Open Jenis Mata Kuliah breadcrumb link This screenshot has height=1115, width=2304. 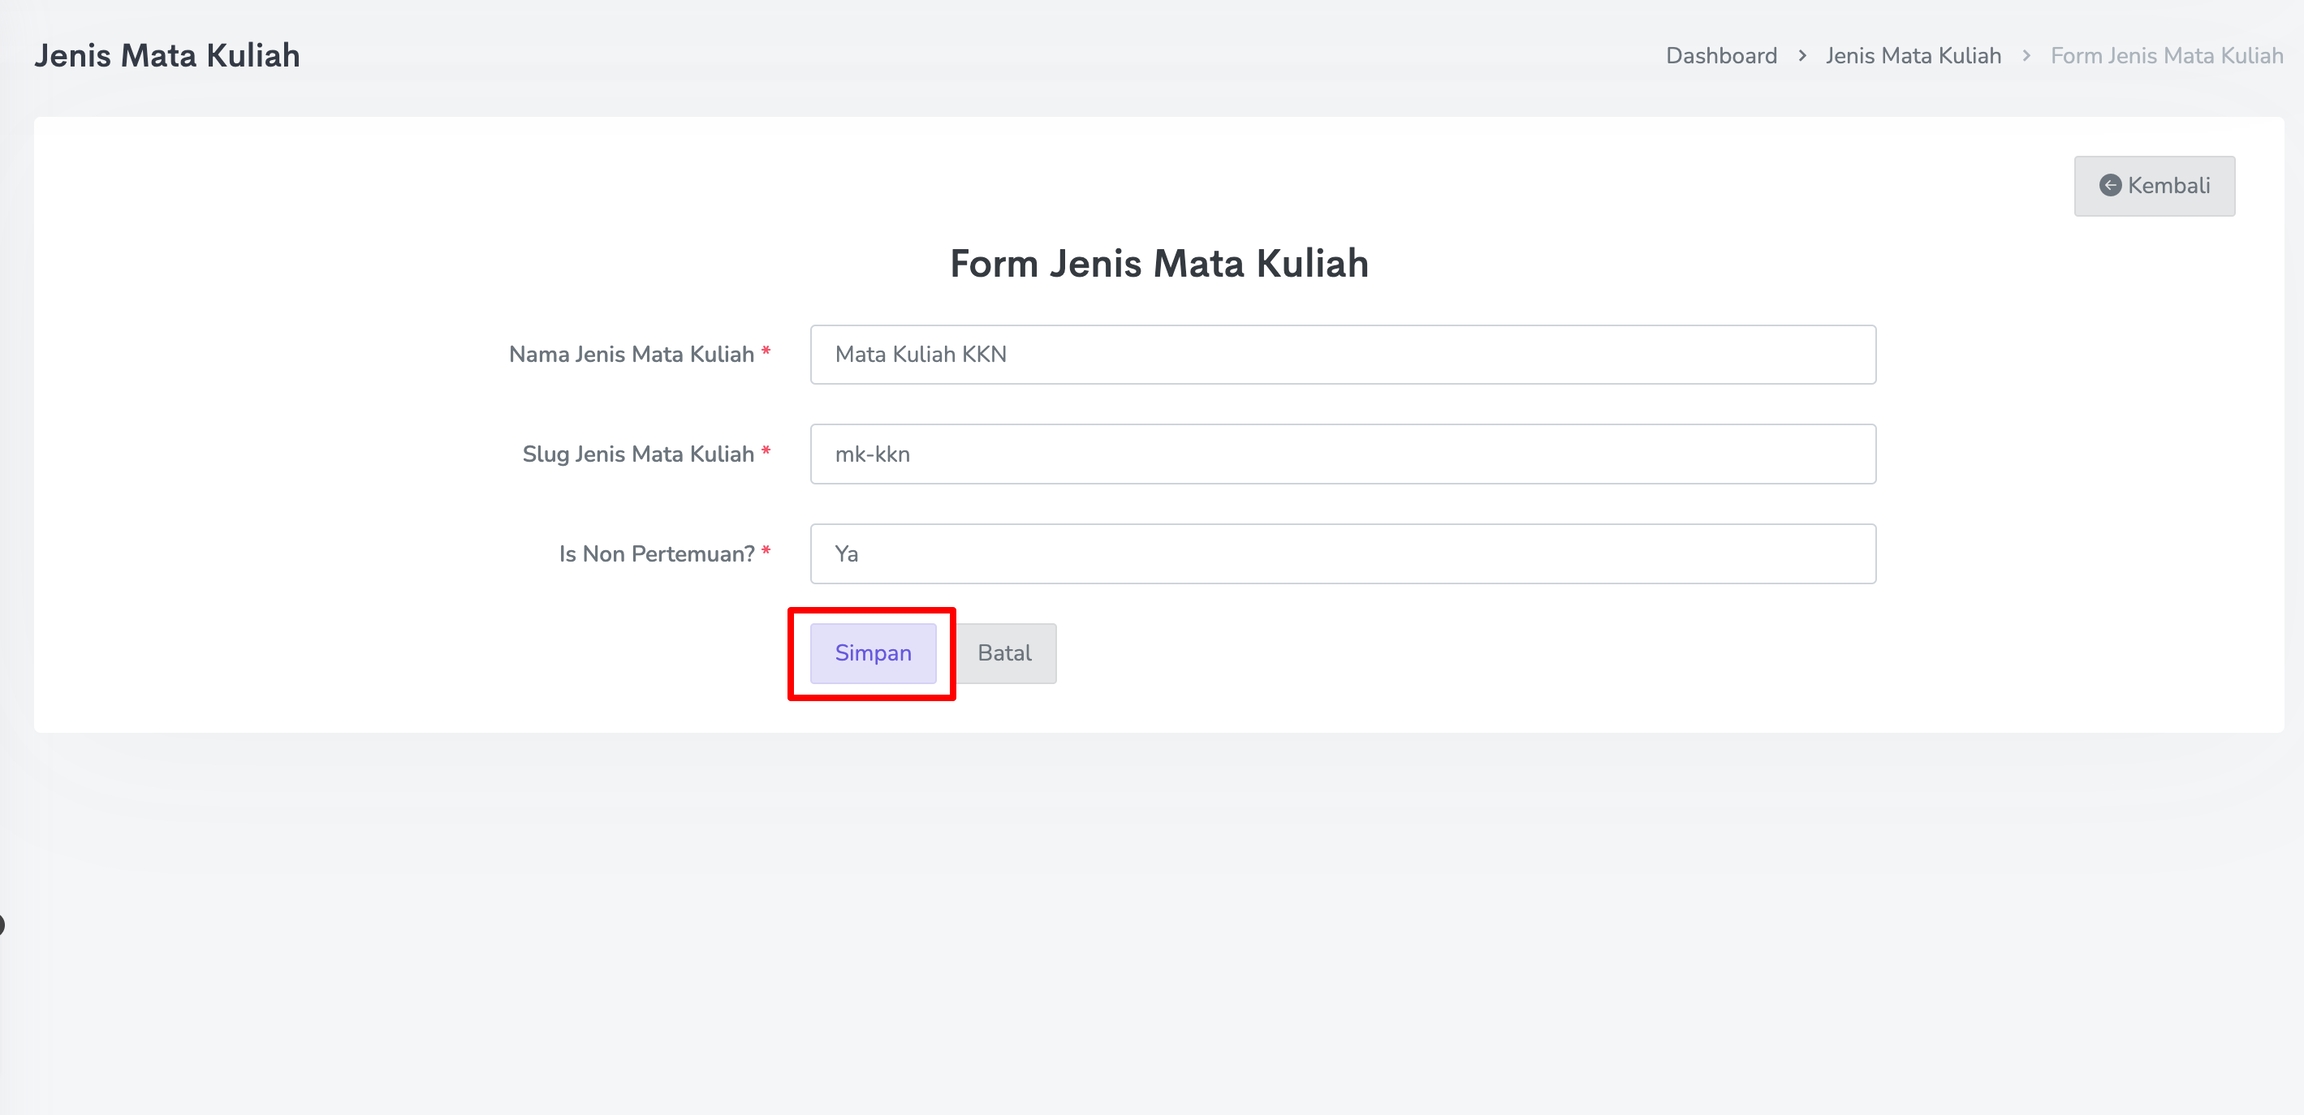pos(1913,56)
